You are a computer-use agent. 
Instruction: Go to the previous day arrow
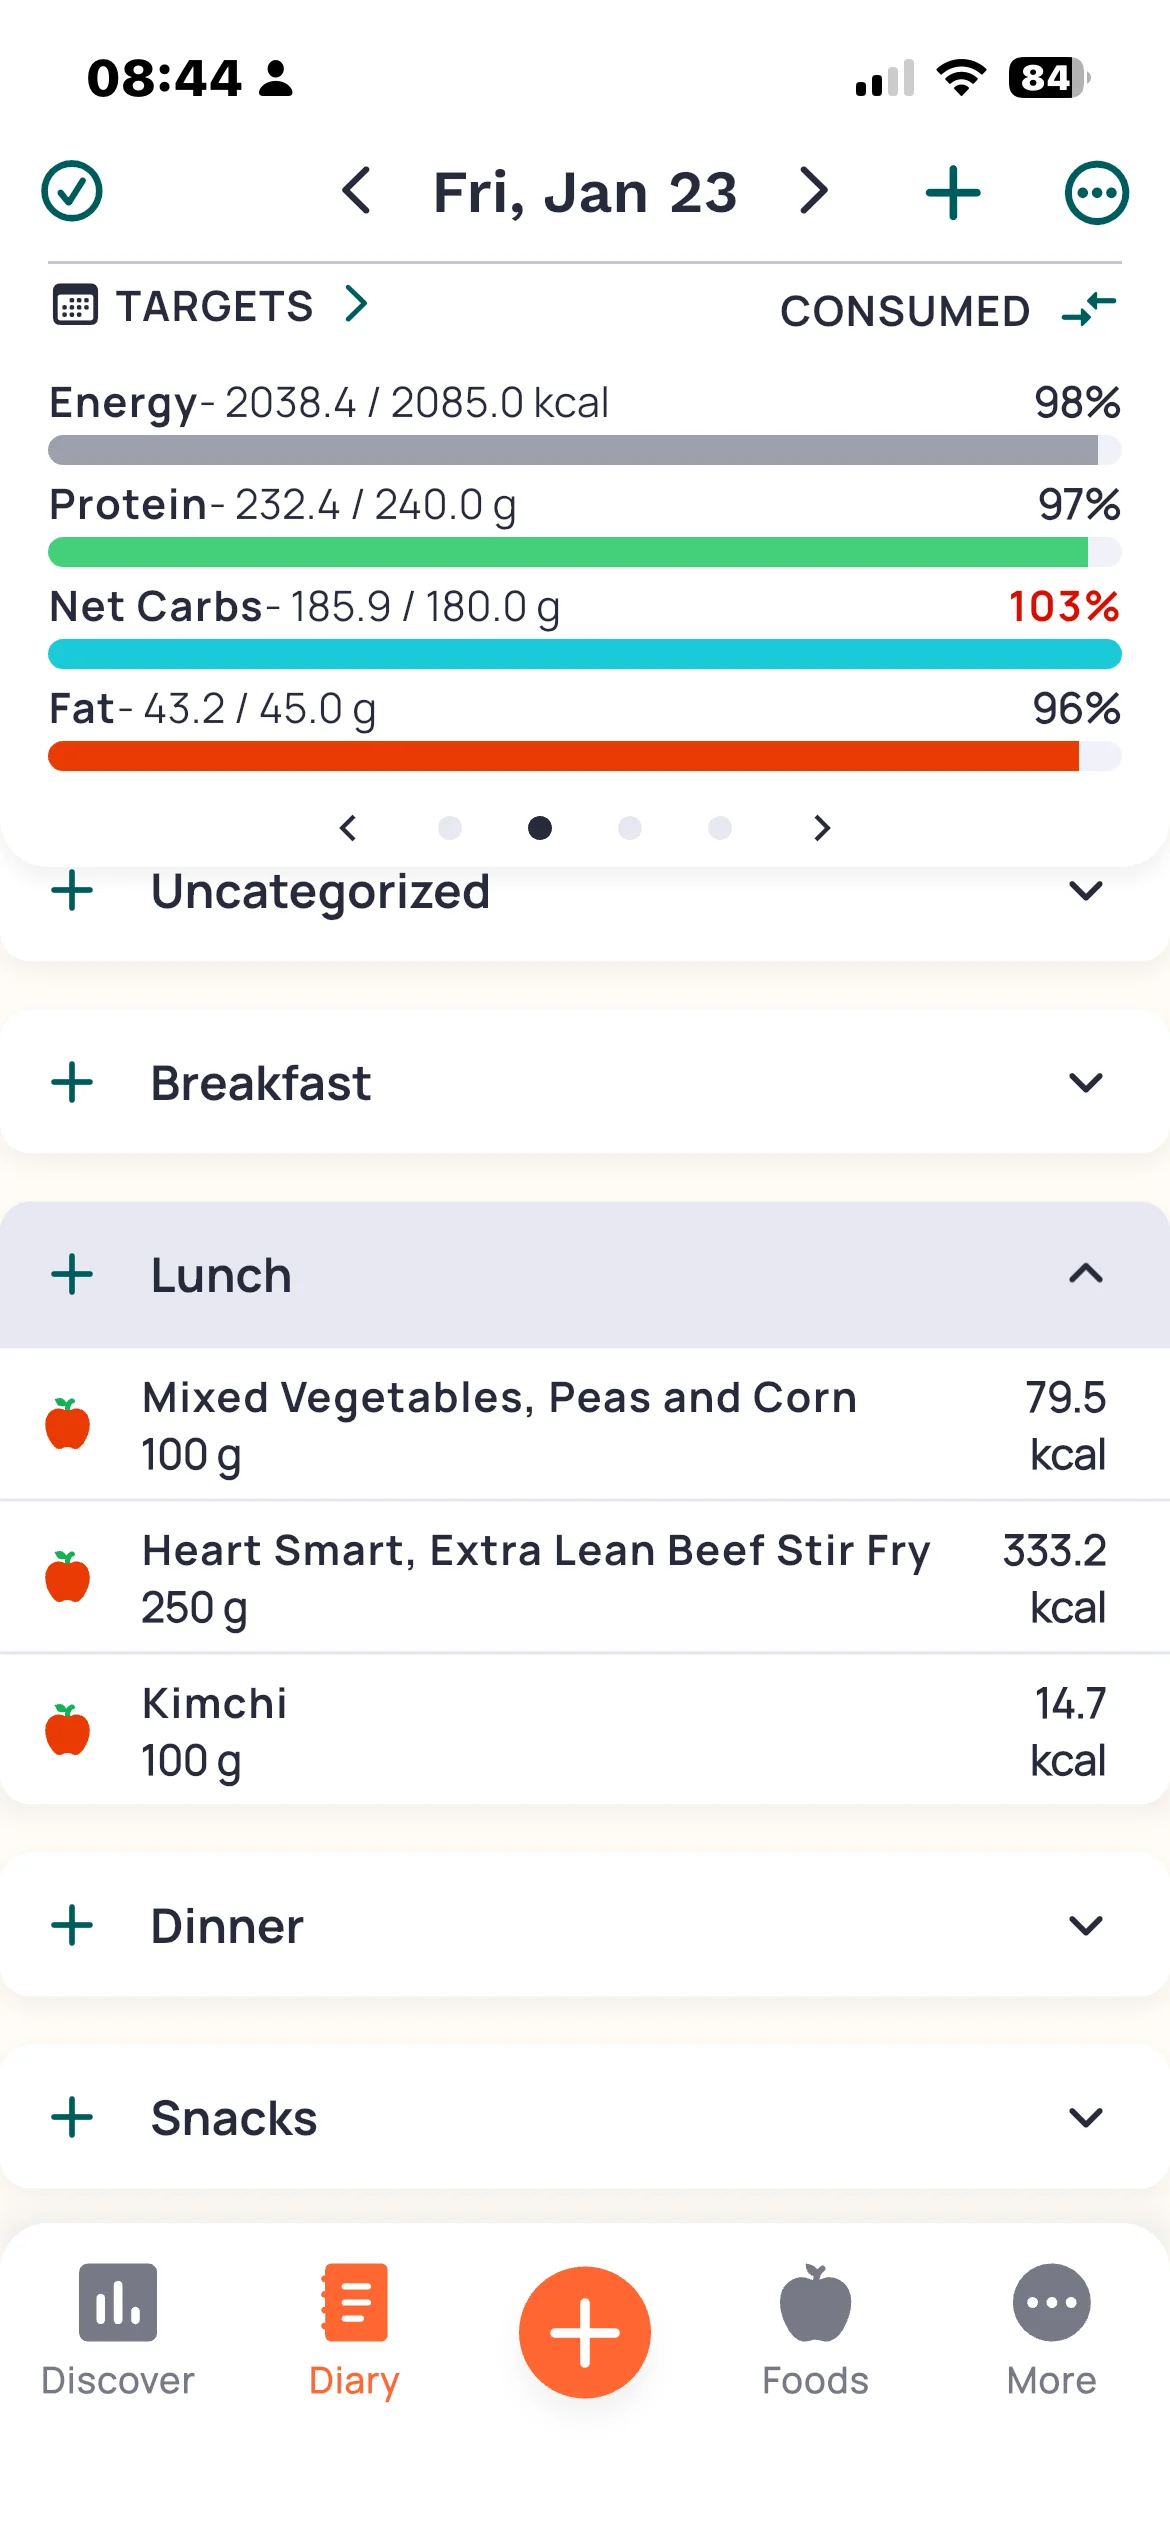357,191
